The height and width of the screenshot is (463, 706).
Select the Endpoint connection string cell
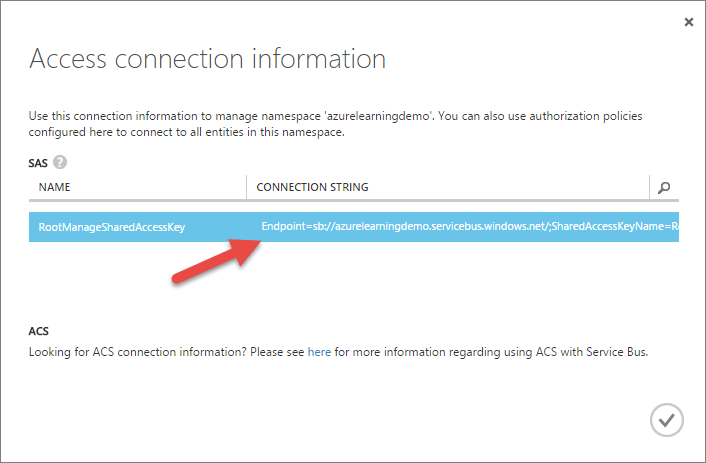coord(470,227)
